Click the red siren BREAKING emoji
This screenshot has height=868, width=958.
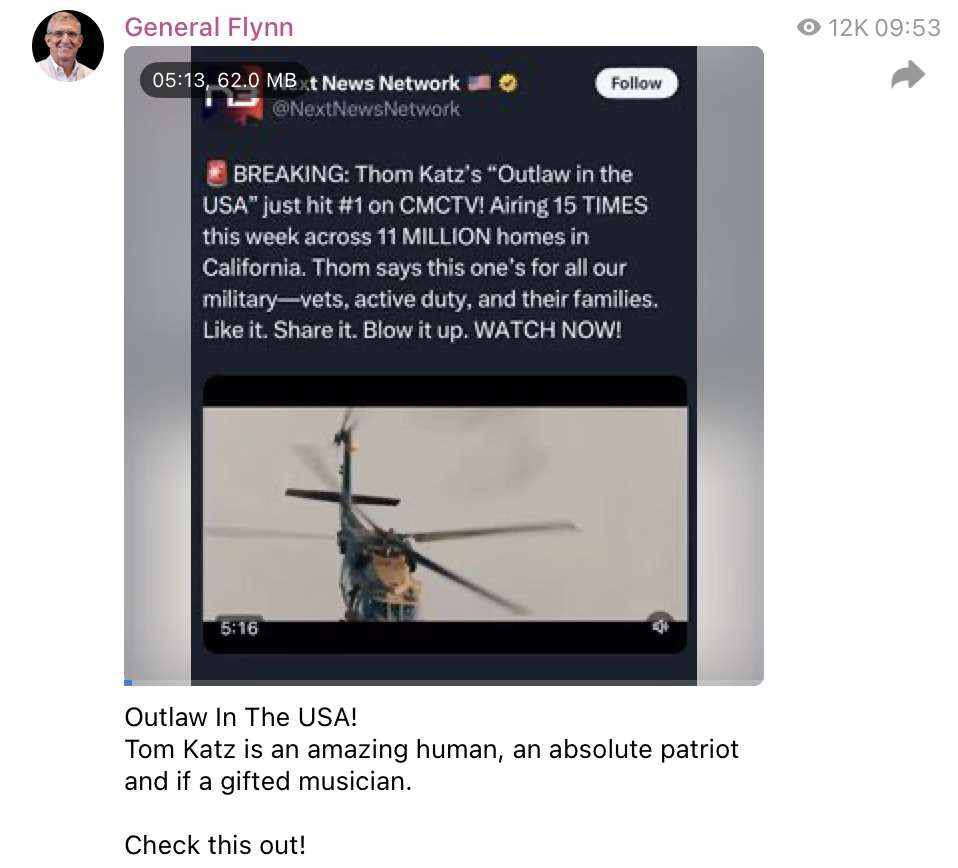pyautogui.click(x=216, y=173)
